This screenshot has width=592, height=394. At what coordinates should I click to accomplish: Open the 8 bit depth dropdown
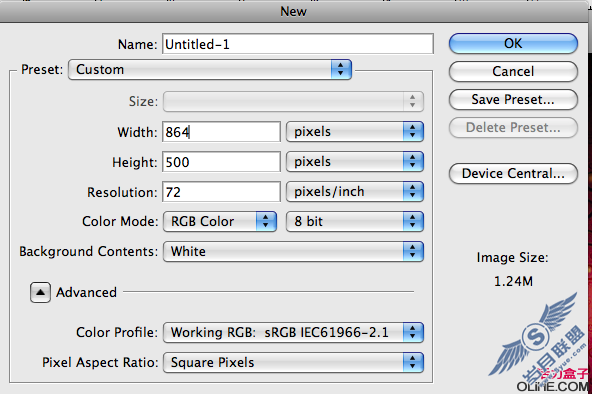click(355, 222)
